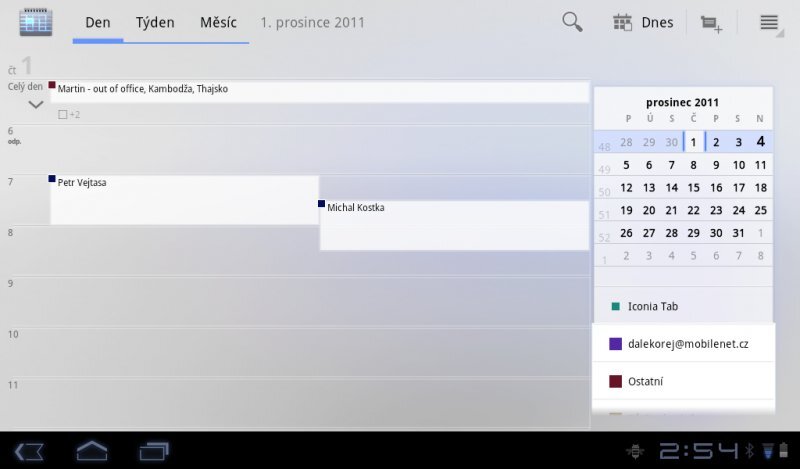
Task: Switch to the Měsíc tab
Action: tap(218, 23)
